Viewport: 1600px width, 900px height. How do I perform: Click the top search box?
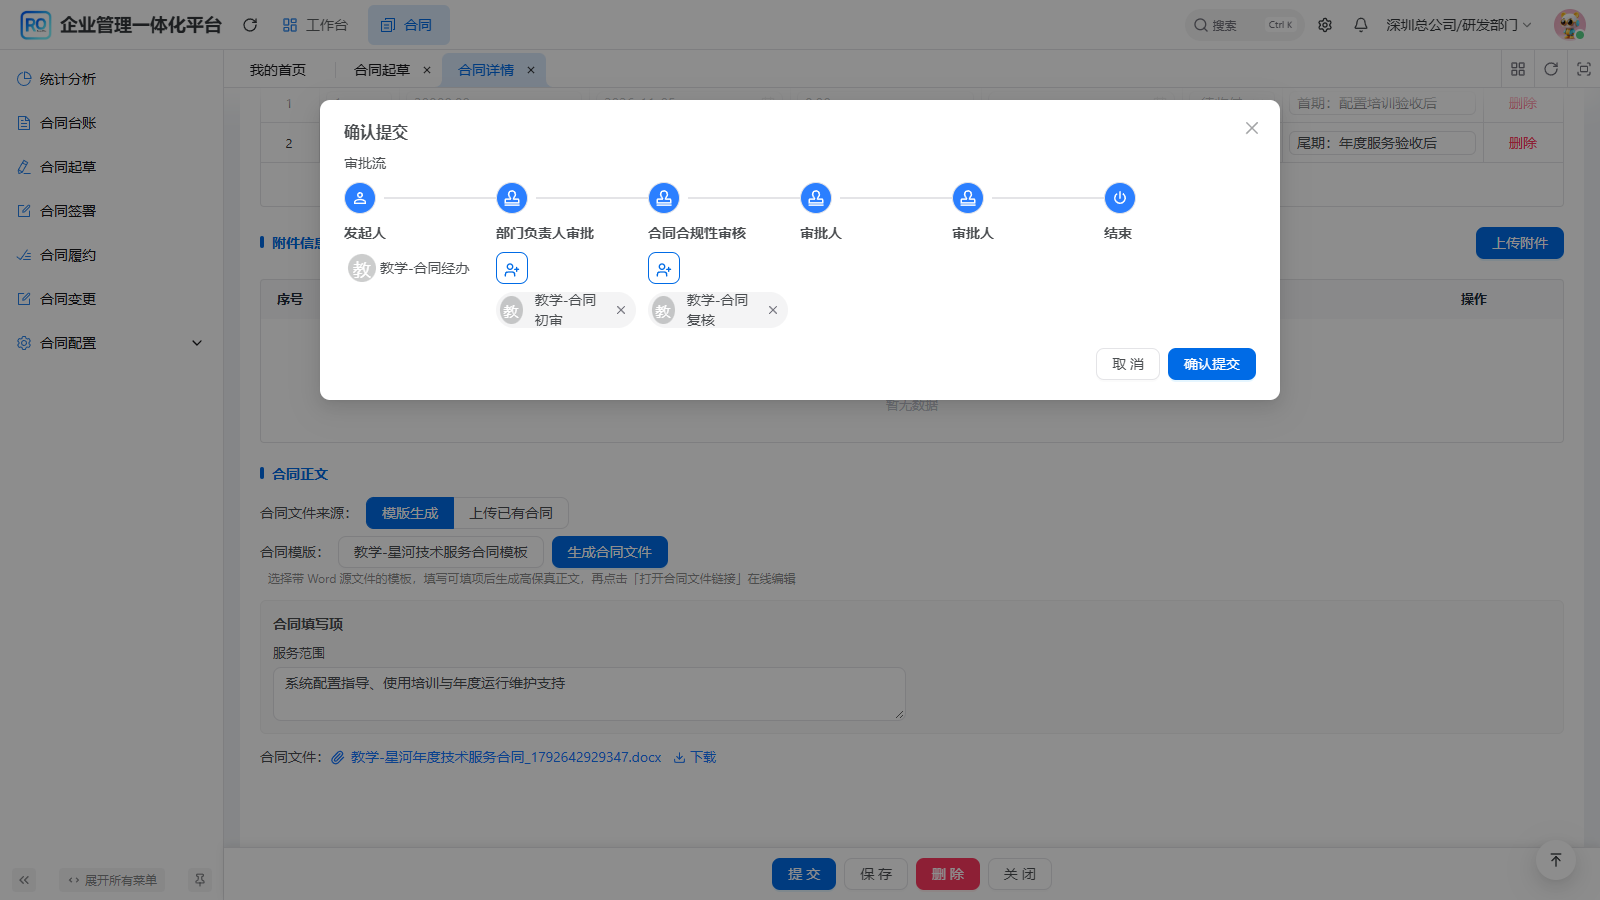(x=1244, y=25)
